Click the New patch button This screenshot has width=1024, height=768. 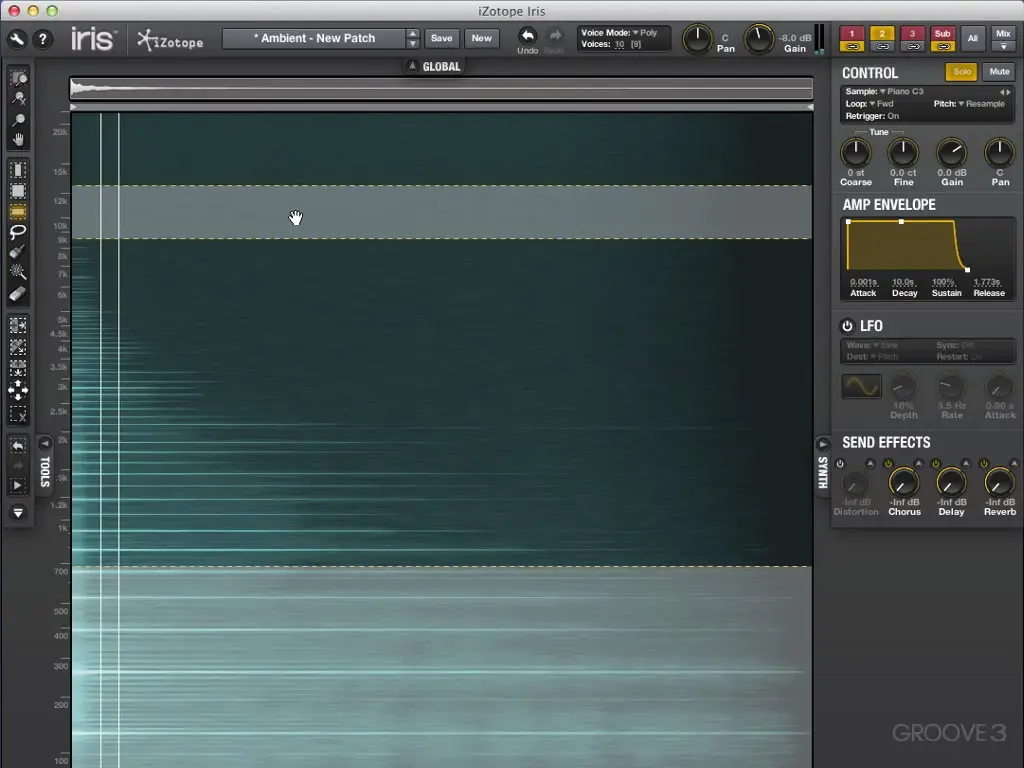(x=481, y=39)
